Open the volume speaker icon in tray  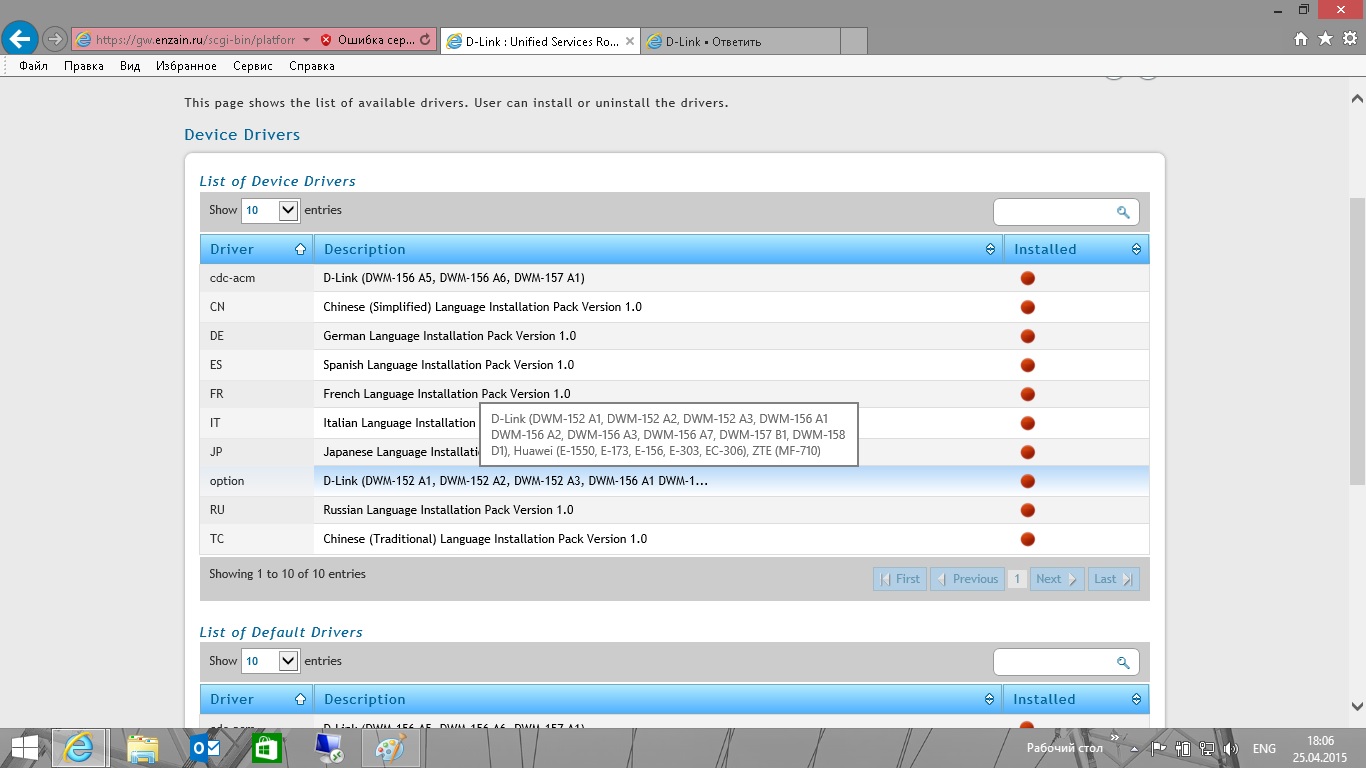(1231, 748)
